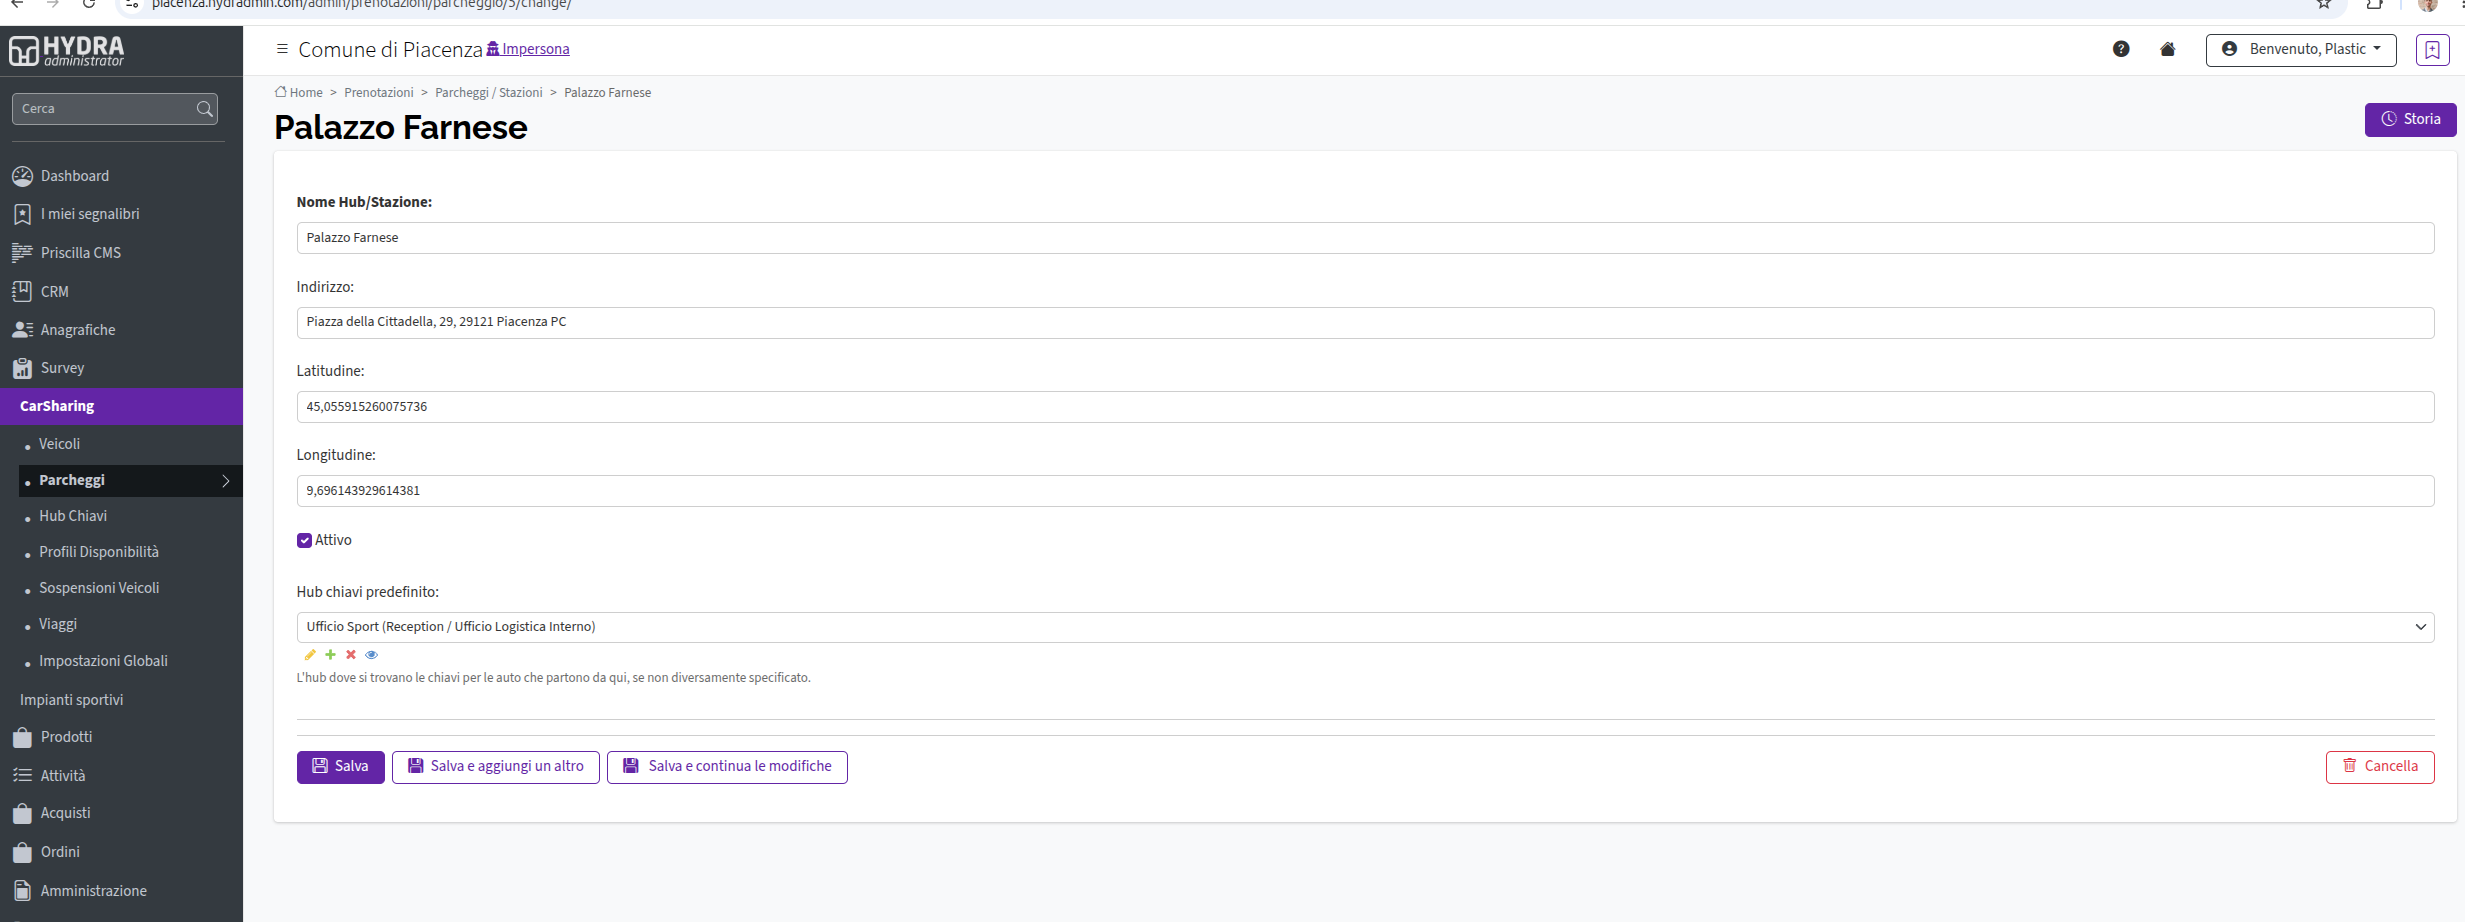Click the home icon in top bar
Image resolution: width=2465 pixels, height=922 pixels.
(2168, 49)
